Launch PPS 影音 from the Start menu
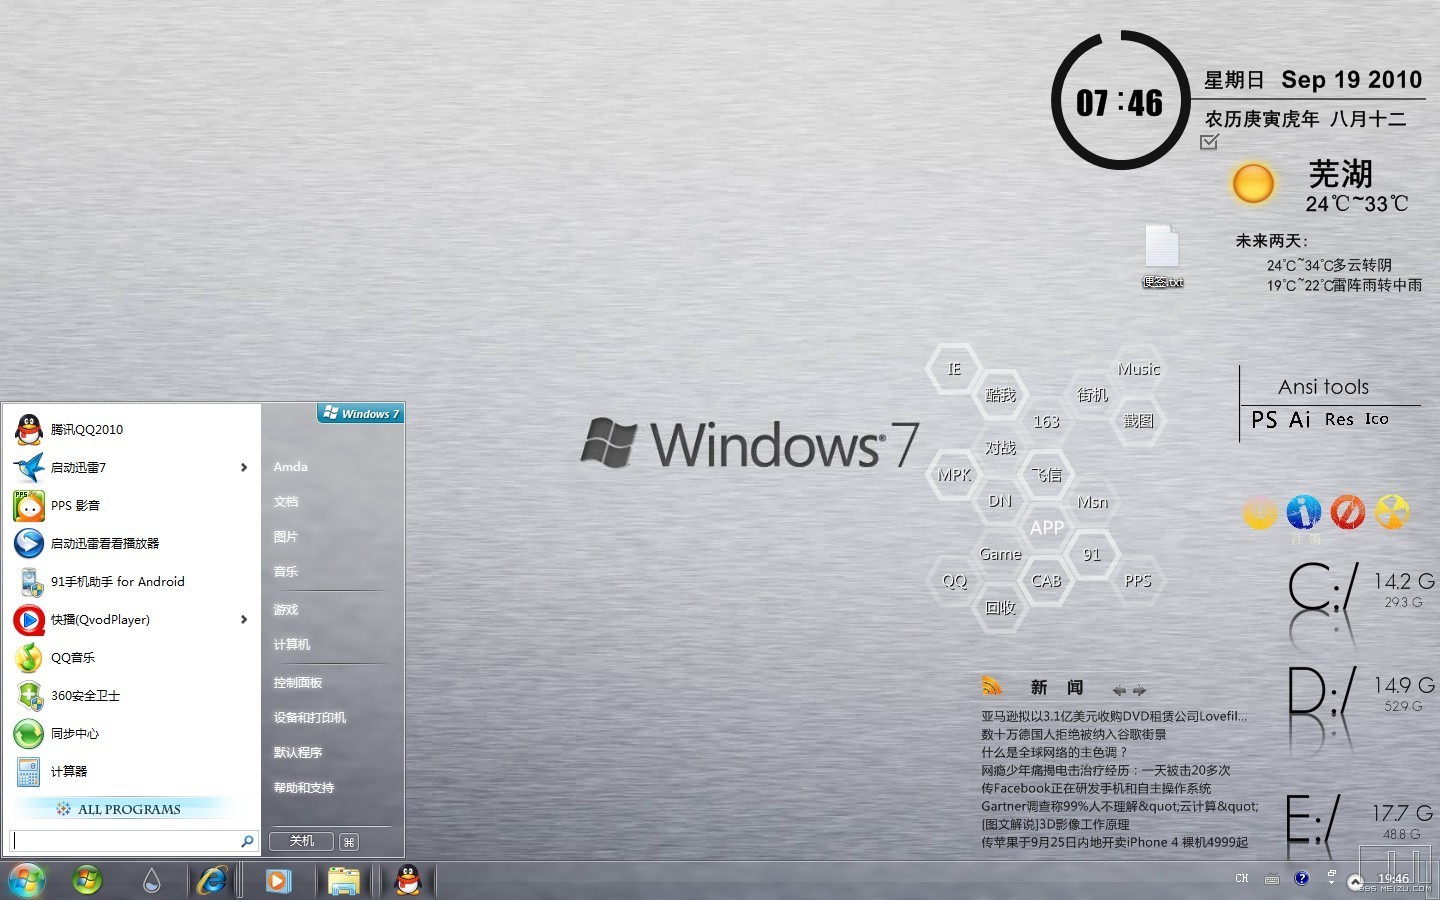Screen dimensions: 1440x900 (131, 505)
